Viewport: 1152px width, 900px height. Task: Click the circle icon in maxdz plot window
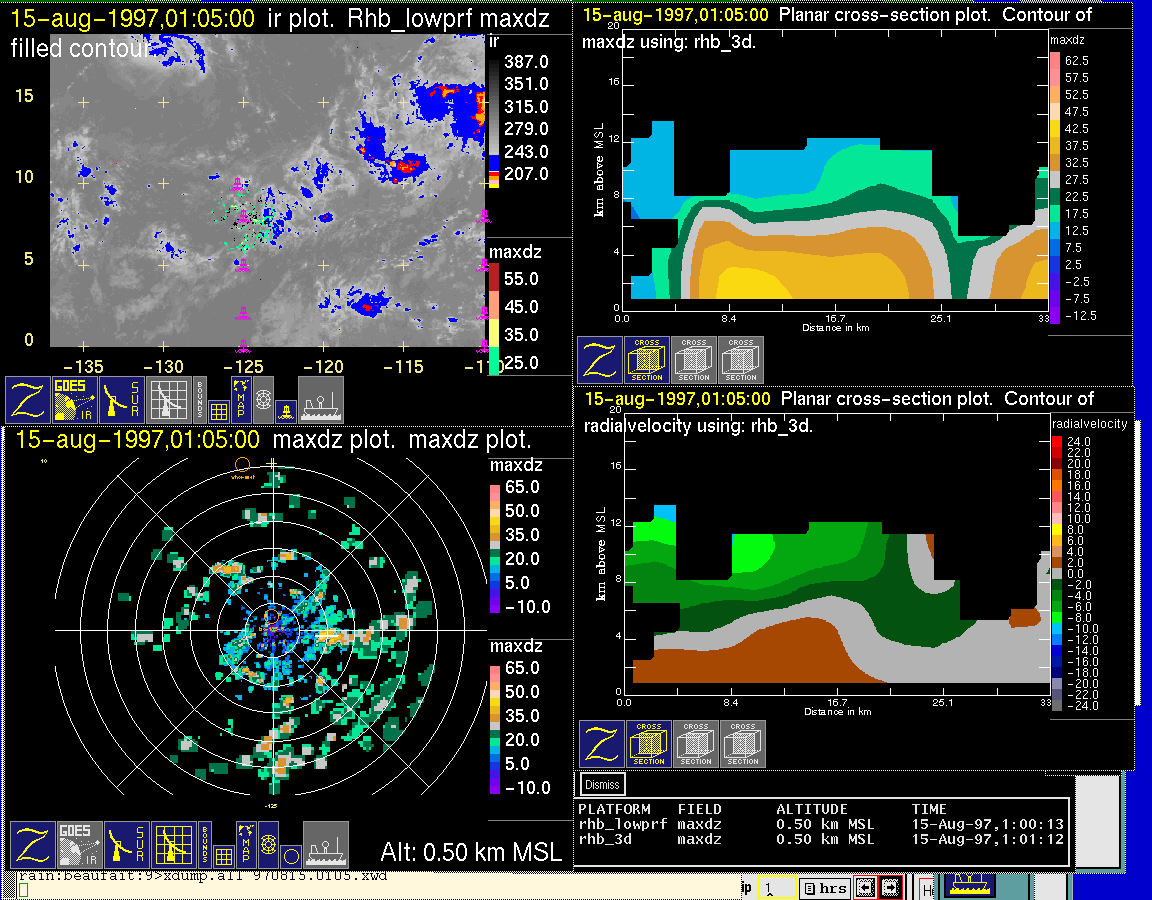[292, 857]
